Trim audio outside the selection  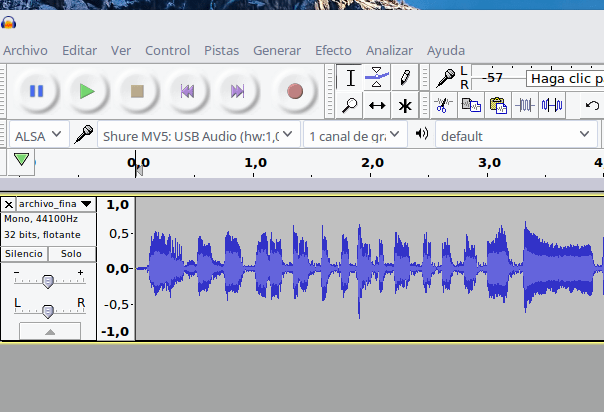pos(524,105)
